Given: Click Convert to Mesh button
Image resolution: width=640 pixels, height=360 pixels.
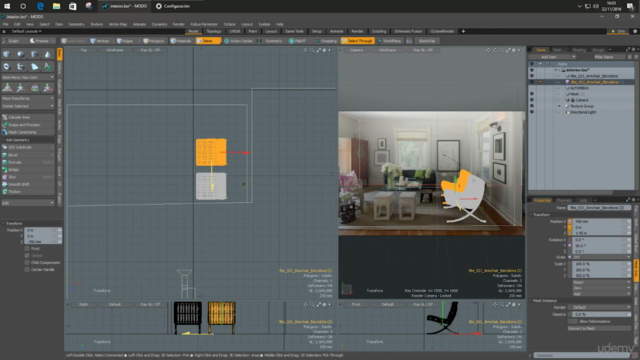Looking at the screenshot, I should click(x=599, y=328).
